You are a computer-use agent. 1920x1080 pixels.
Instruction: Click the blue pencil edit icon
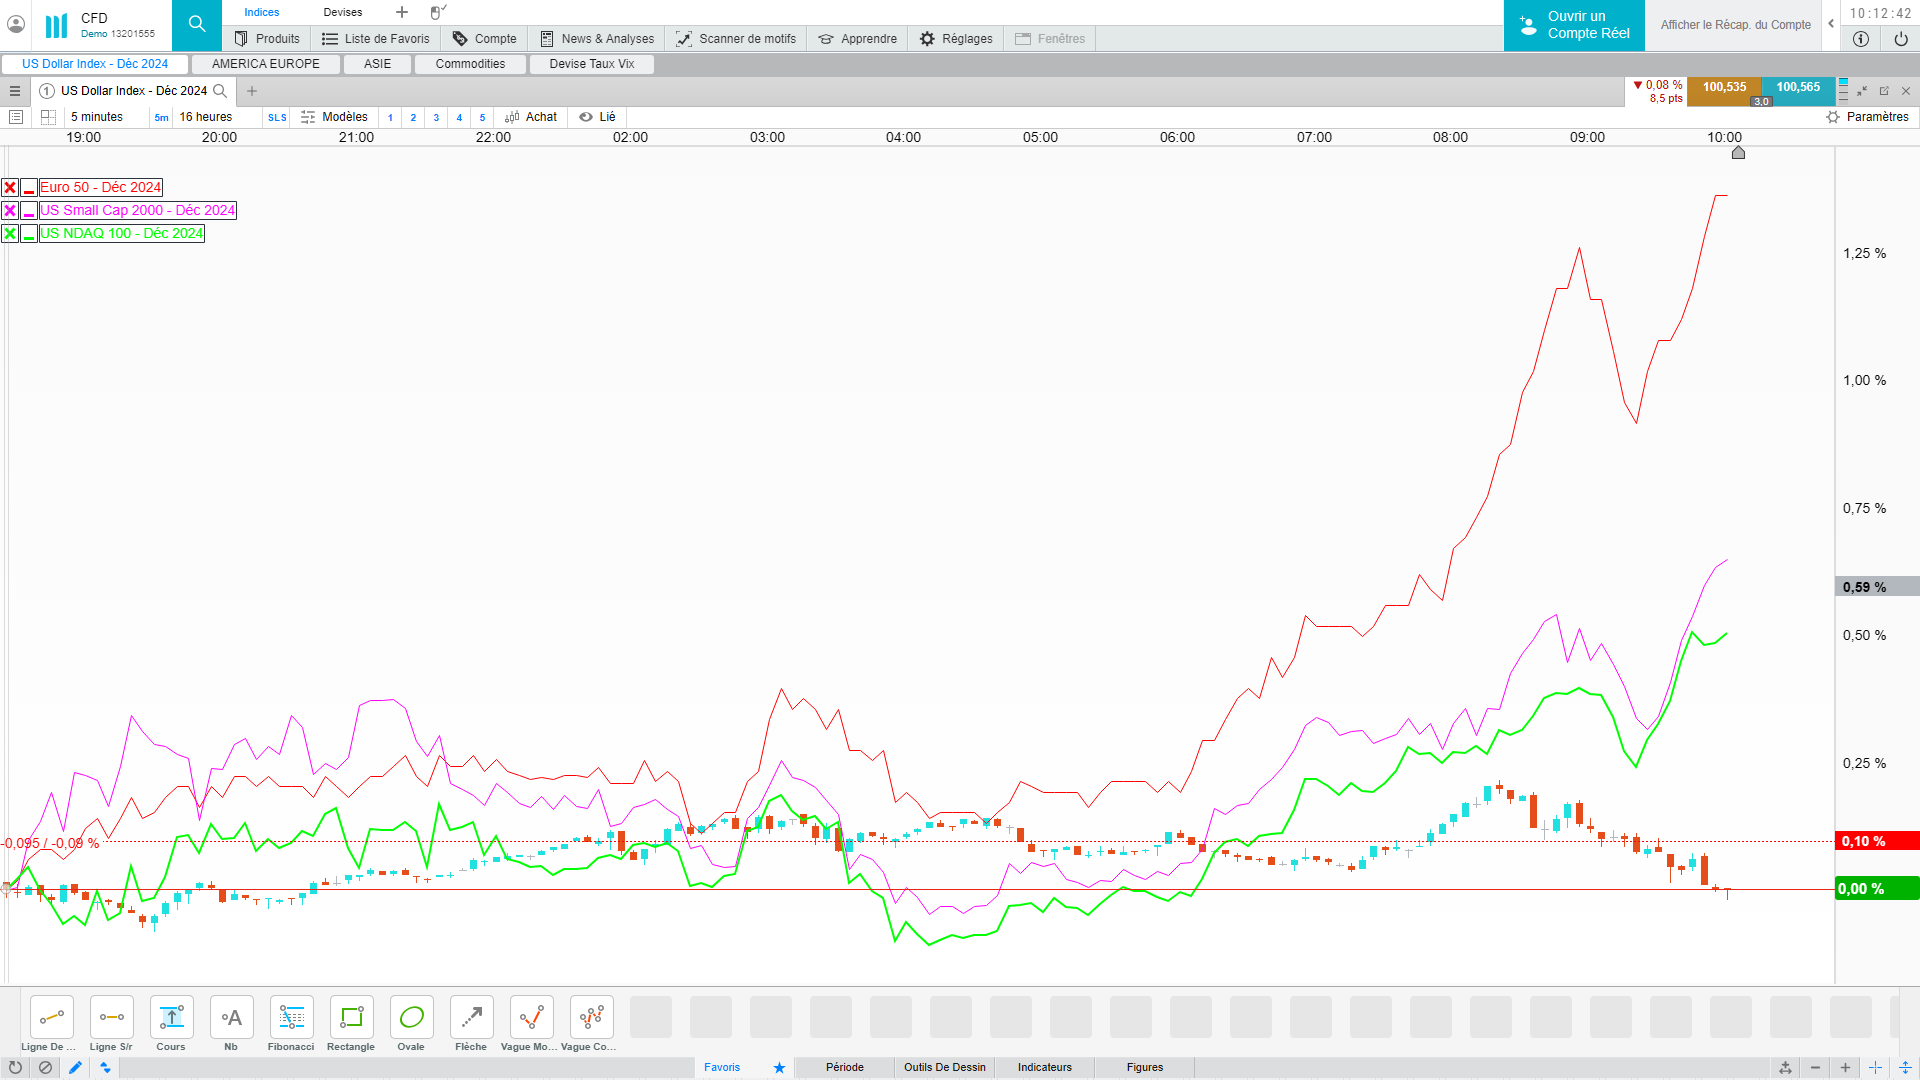point(75,1068)
